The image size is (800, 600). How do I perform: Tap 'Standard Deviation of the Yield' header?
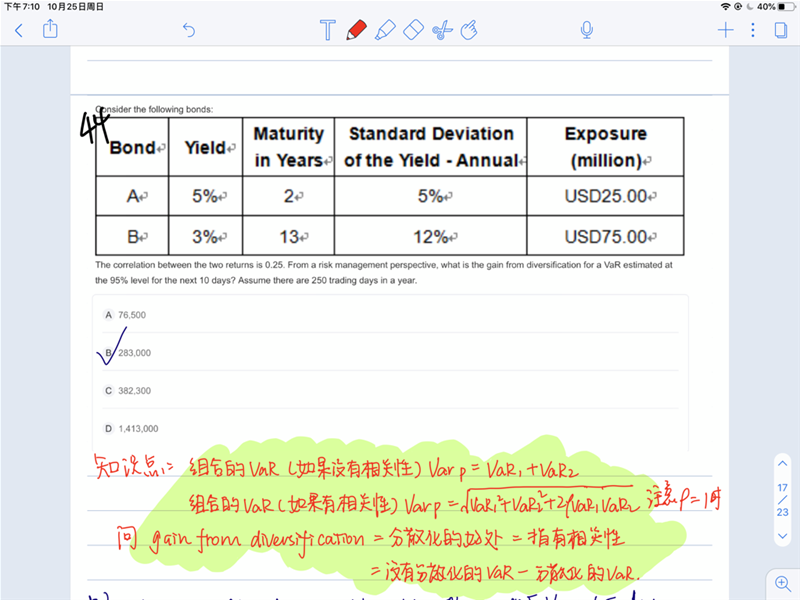coord(431,147)
